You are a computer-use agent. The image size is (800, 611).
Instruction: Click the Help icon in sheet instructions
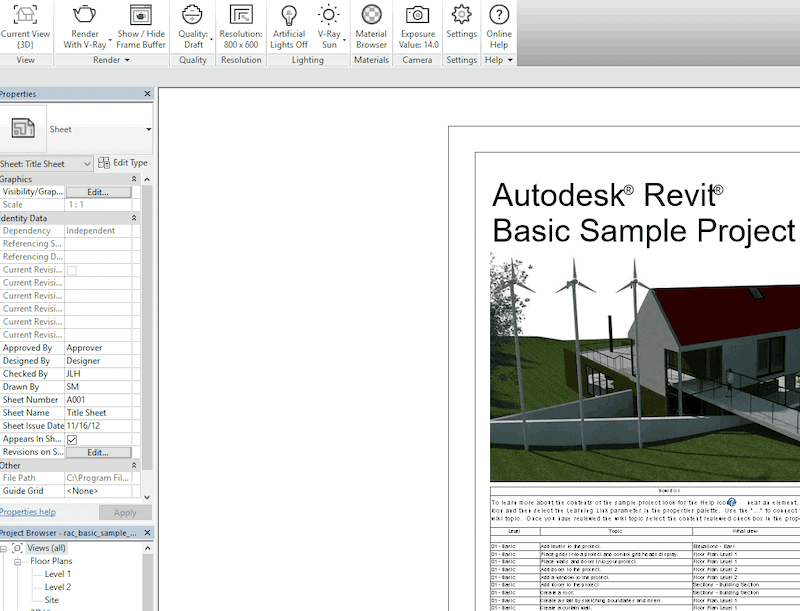732,502
